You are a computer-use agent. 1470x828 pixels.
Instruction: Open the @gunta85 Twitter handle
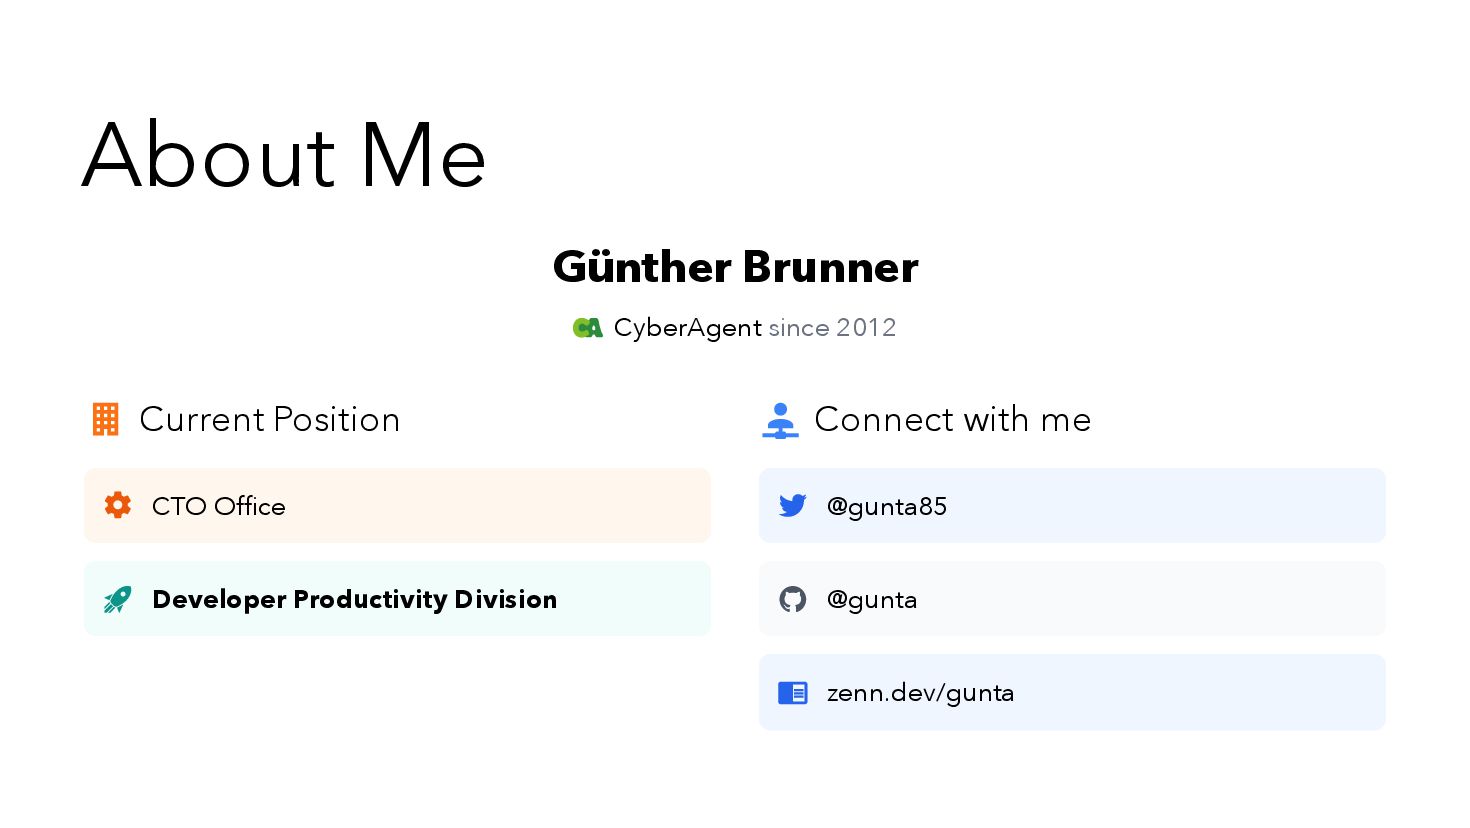[x=887, y=506]
